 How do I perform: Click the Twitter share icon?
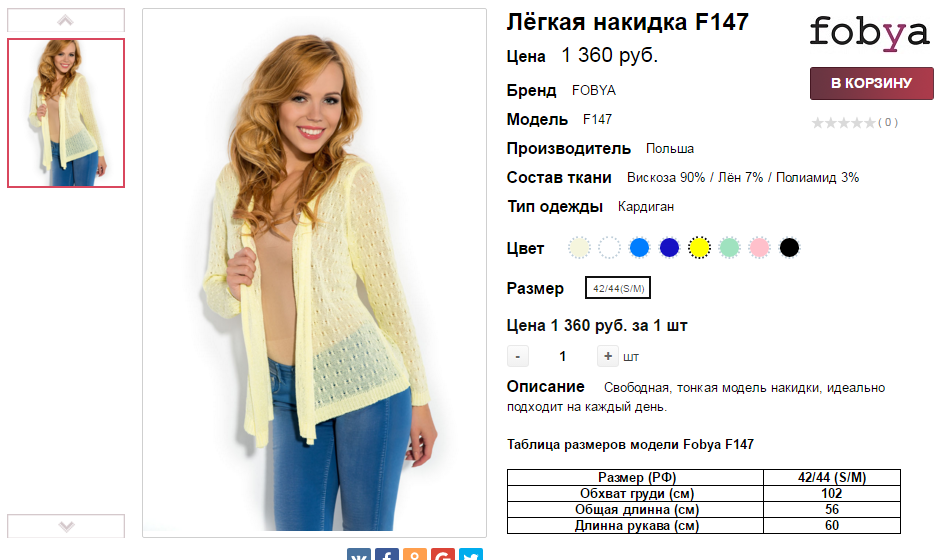coord(471,554)
